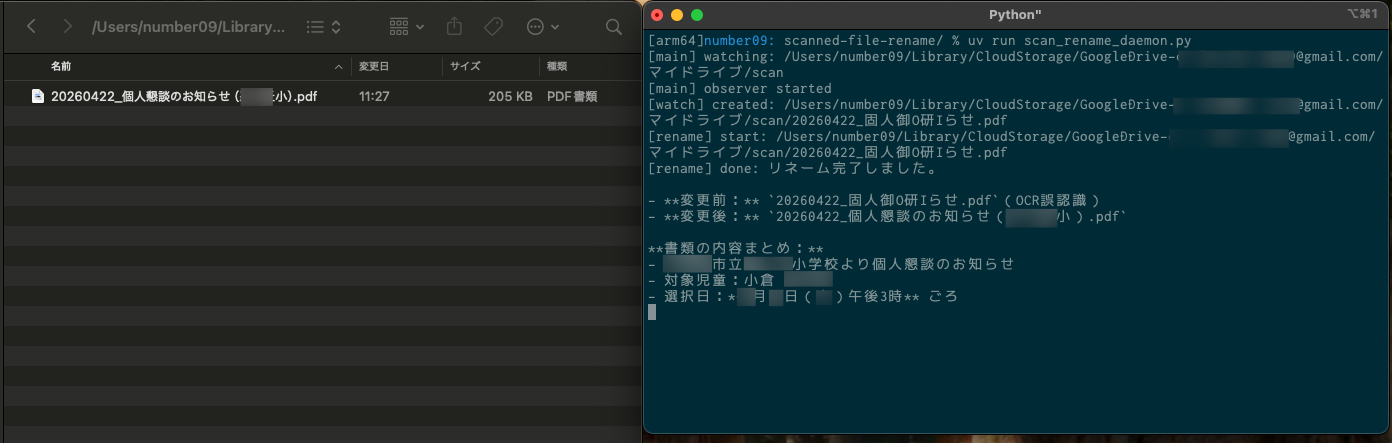Click the Share icon in Finder toolbar
The image size is (1392, 443).
455,27
